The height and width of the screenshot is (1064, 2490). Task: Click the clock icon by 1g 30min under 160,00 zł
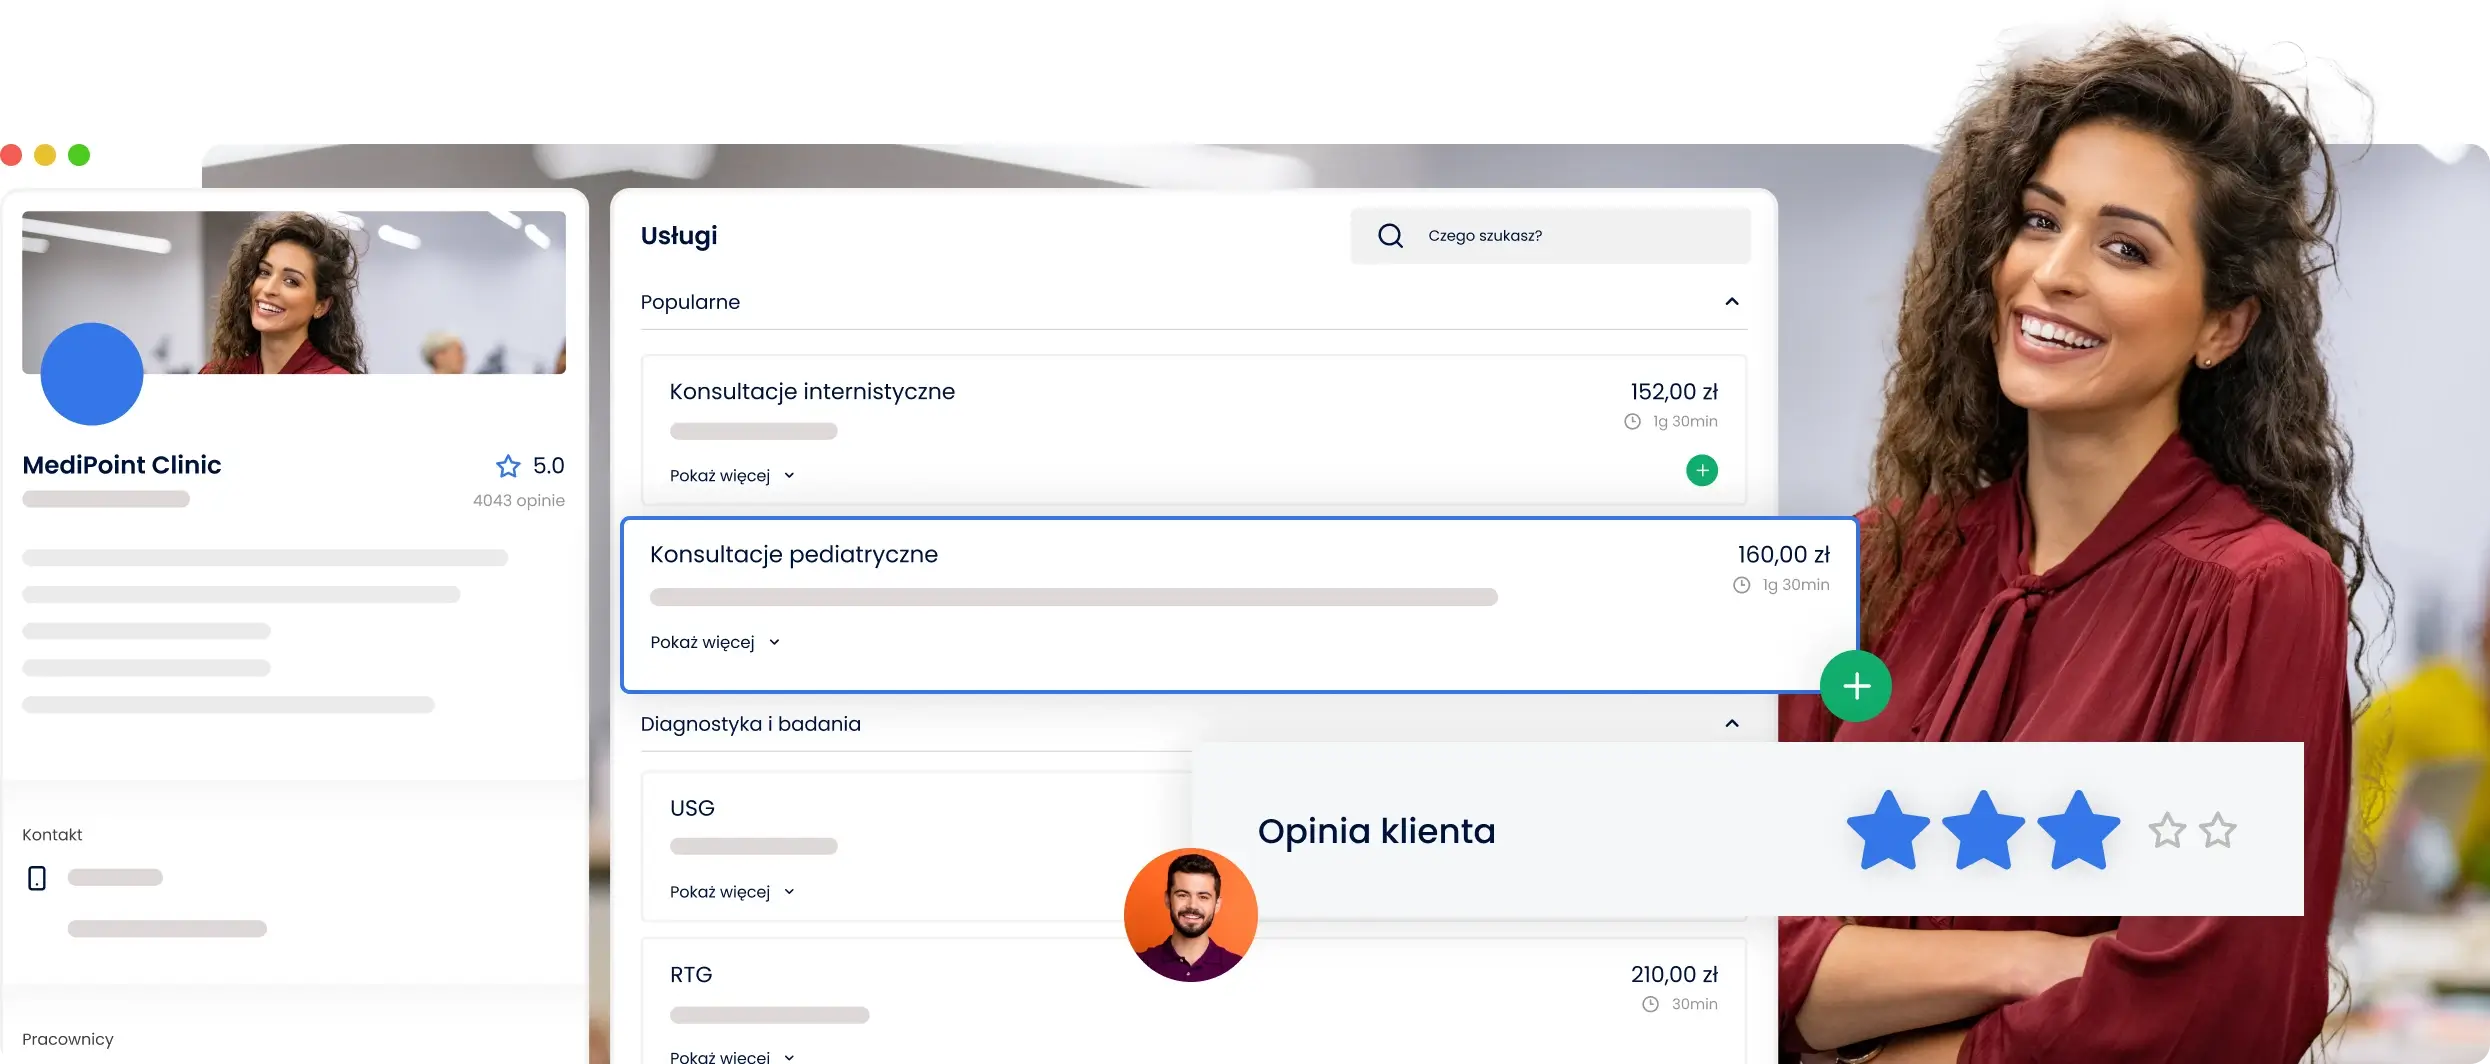(1741, 585)
